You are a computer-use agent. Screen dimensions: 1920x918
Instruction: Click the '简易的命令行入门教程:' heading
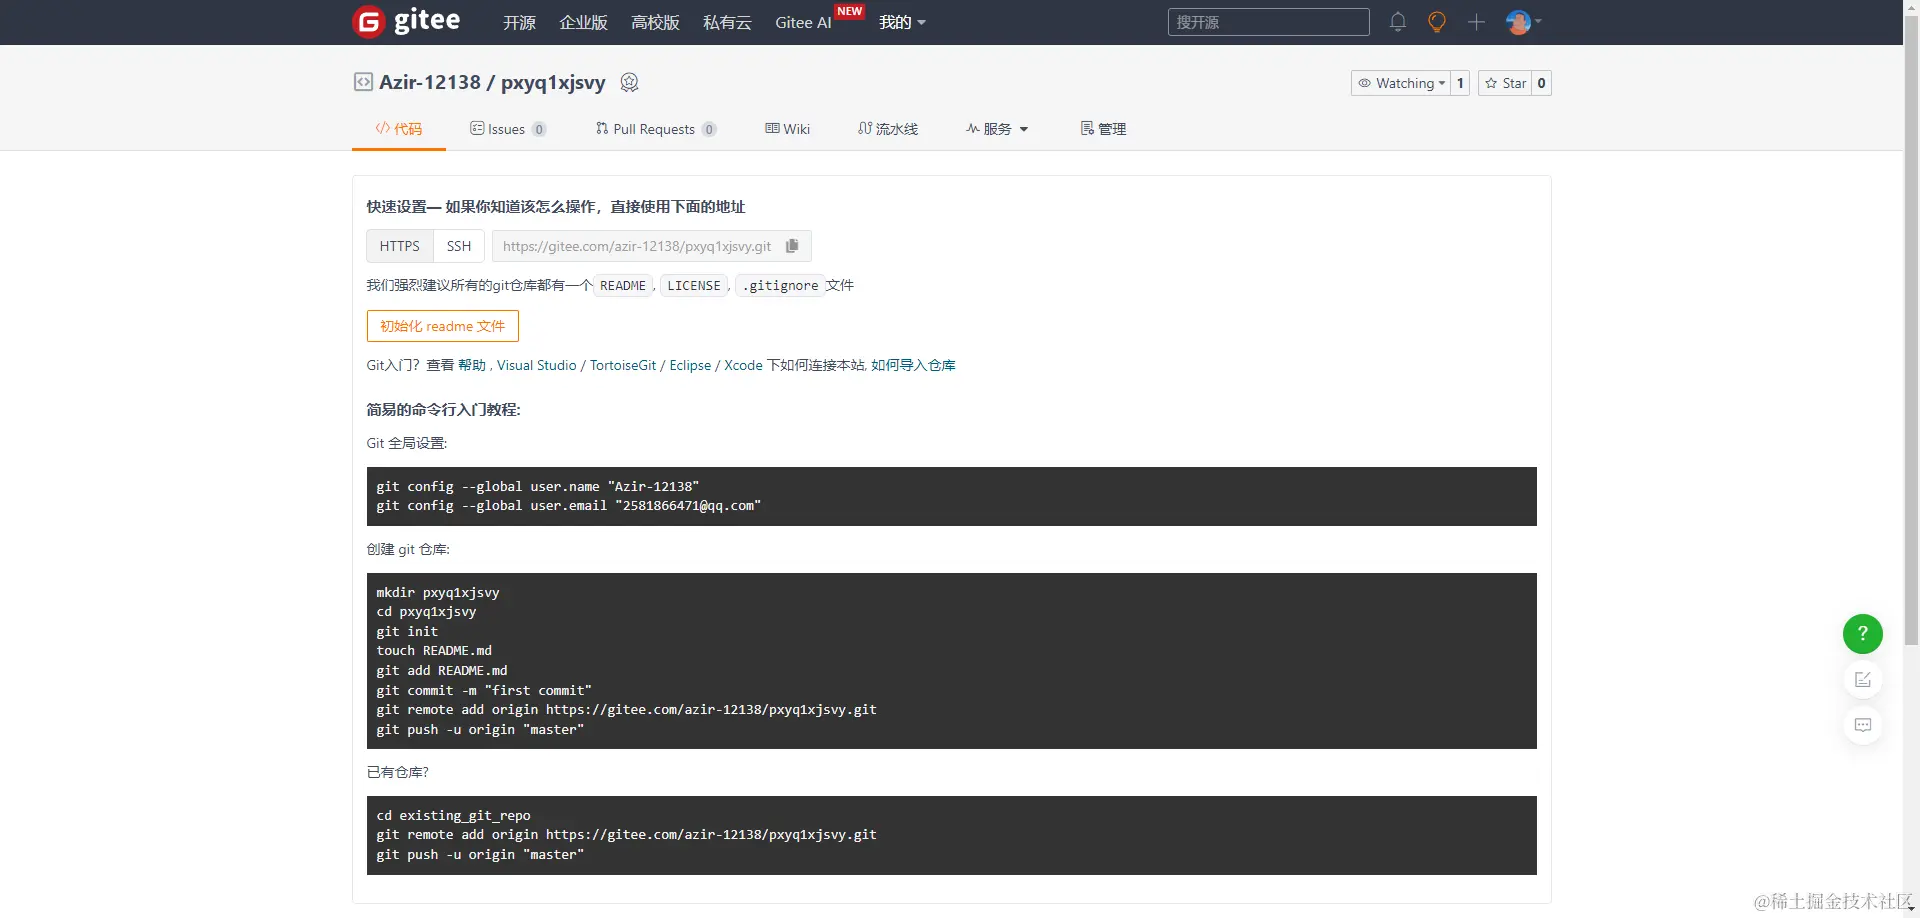443,409
